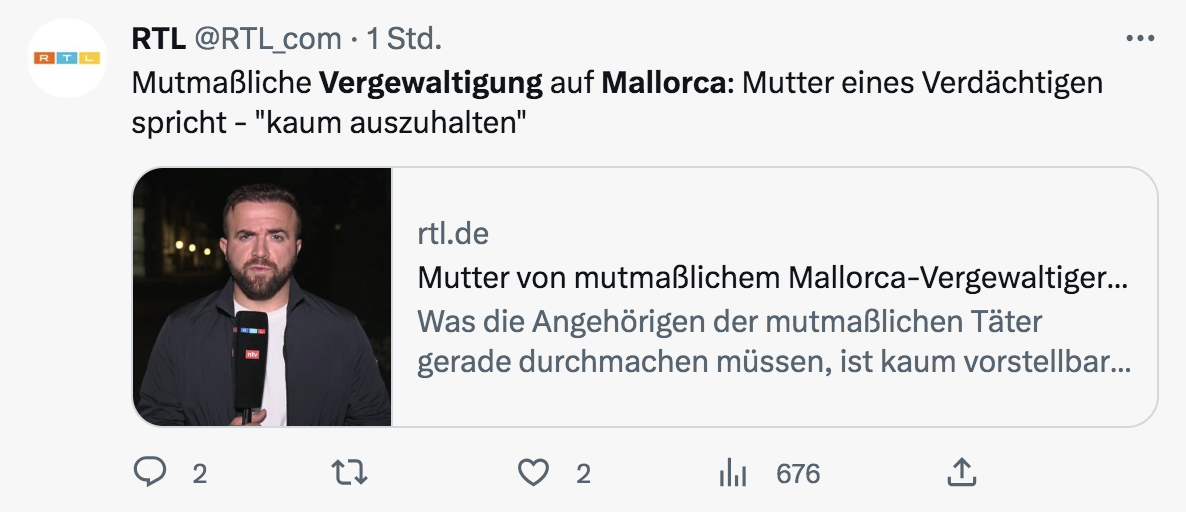Viewport: 1186px width, 512px height.
Task: Click the 676 views count
Action: 797,473
